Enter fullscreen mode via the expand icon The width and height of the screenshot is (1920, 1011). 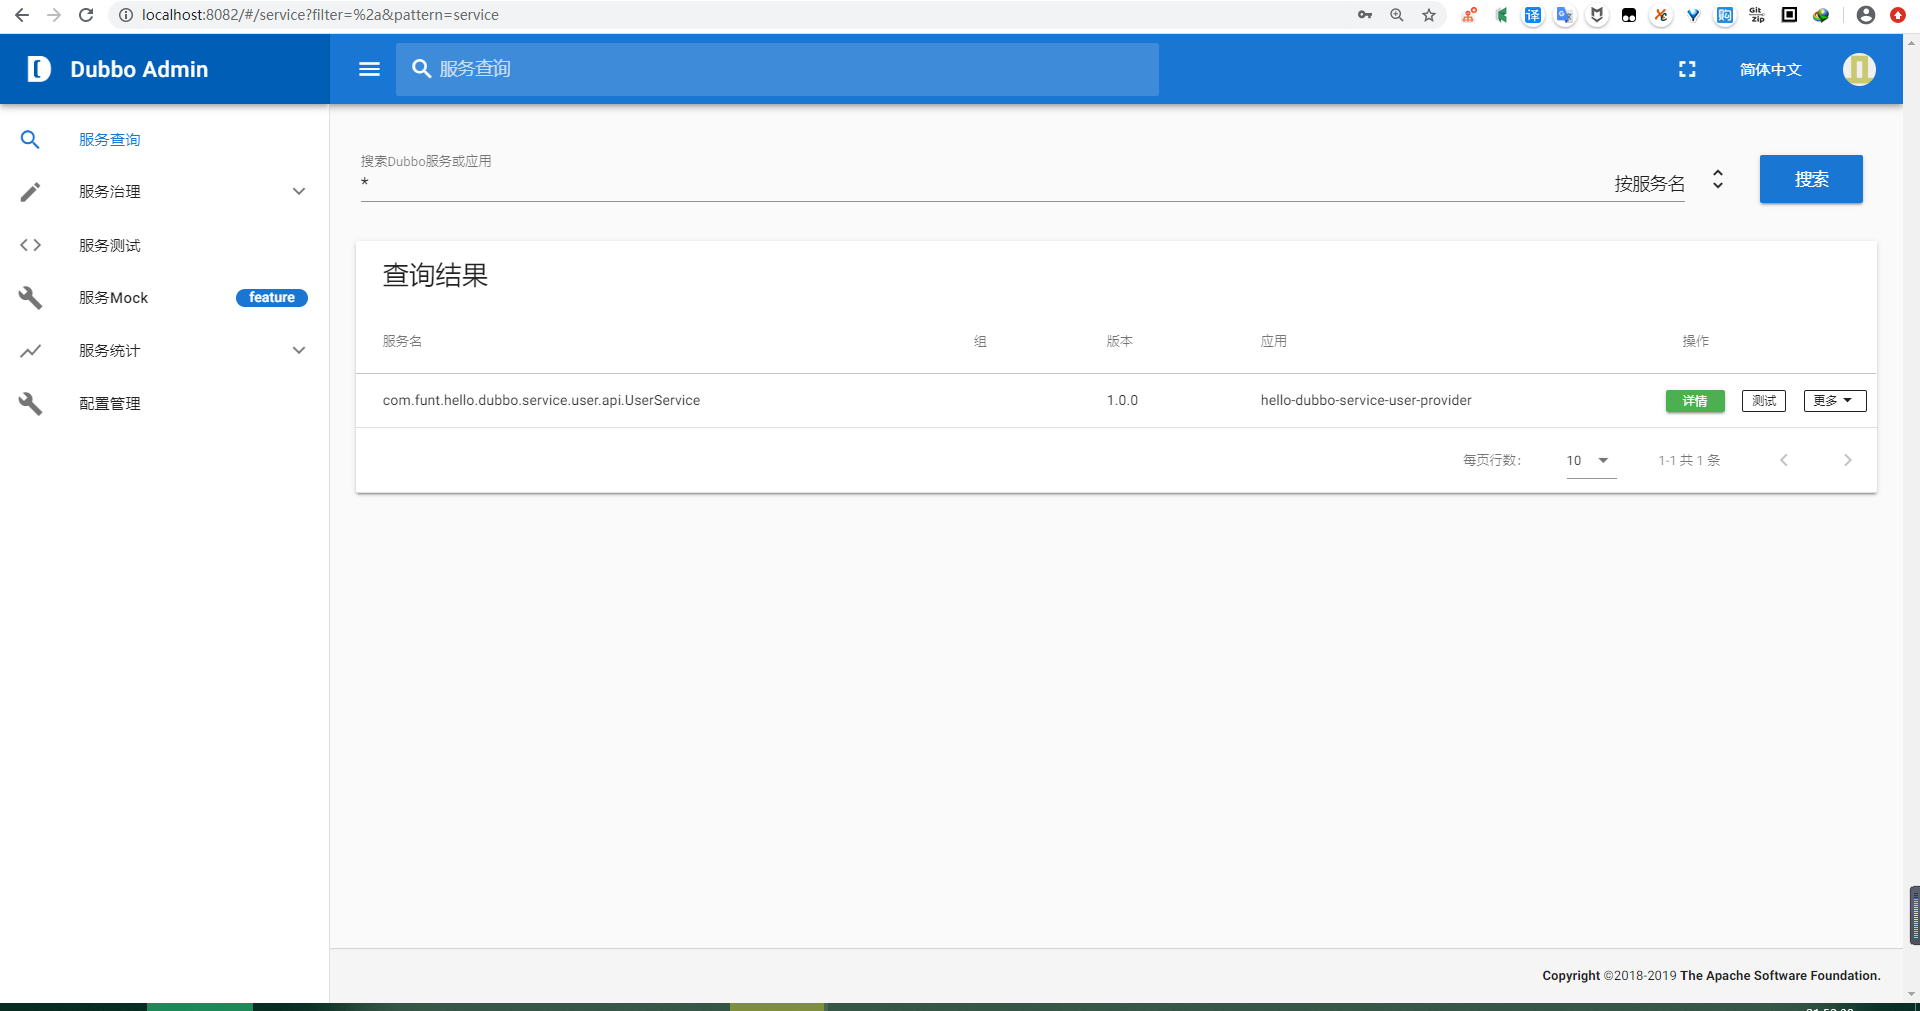[x=1687, y=69]
